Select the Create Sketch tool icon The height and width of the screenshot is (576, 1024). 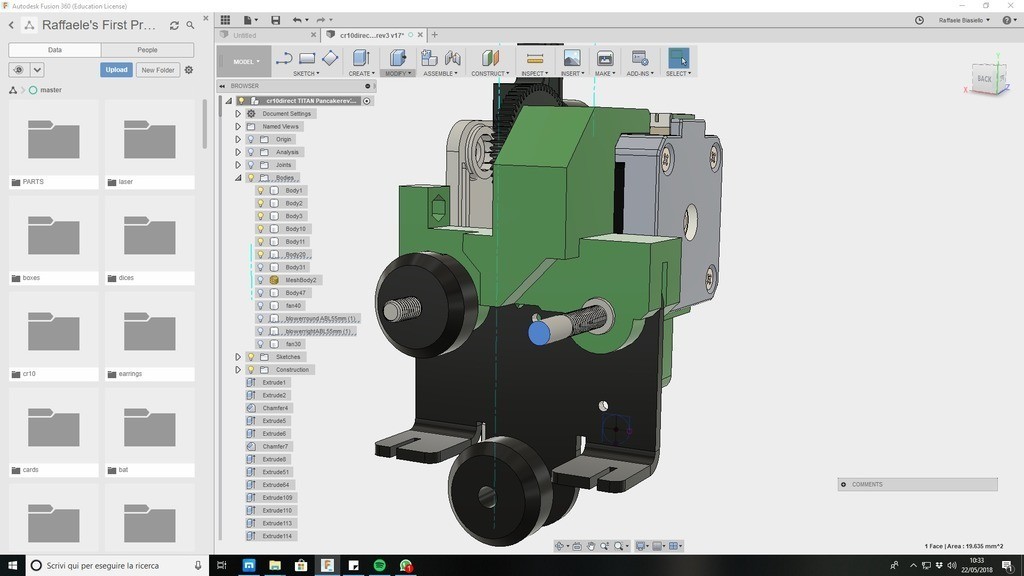point(284,59)
